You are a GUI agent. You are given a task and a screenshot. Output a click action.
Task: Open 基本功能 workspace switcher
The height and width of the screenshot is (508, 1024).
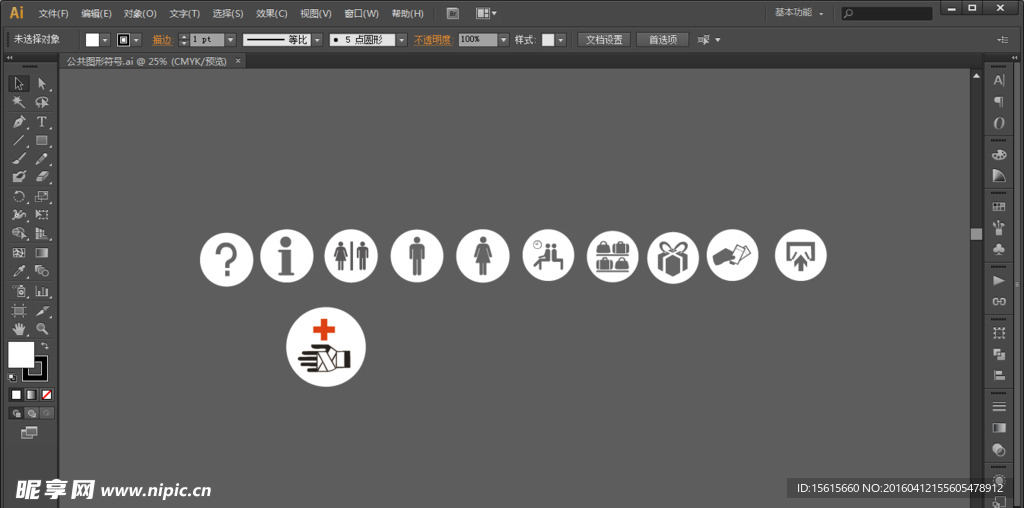tap(799, 12)
